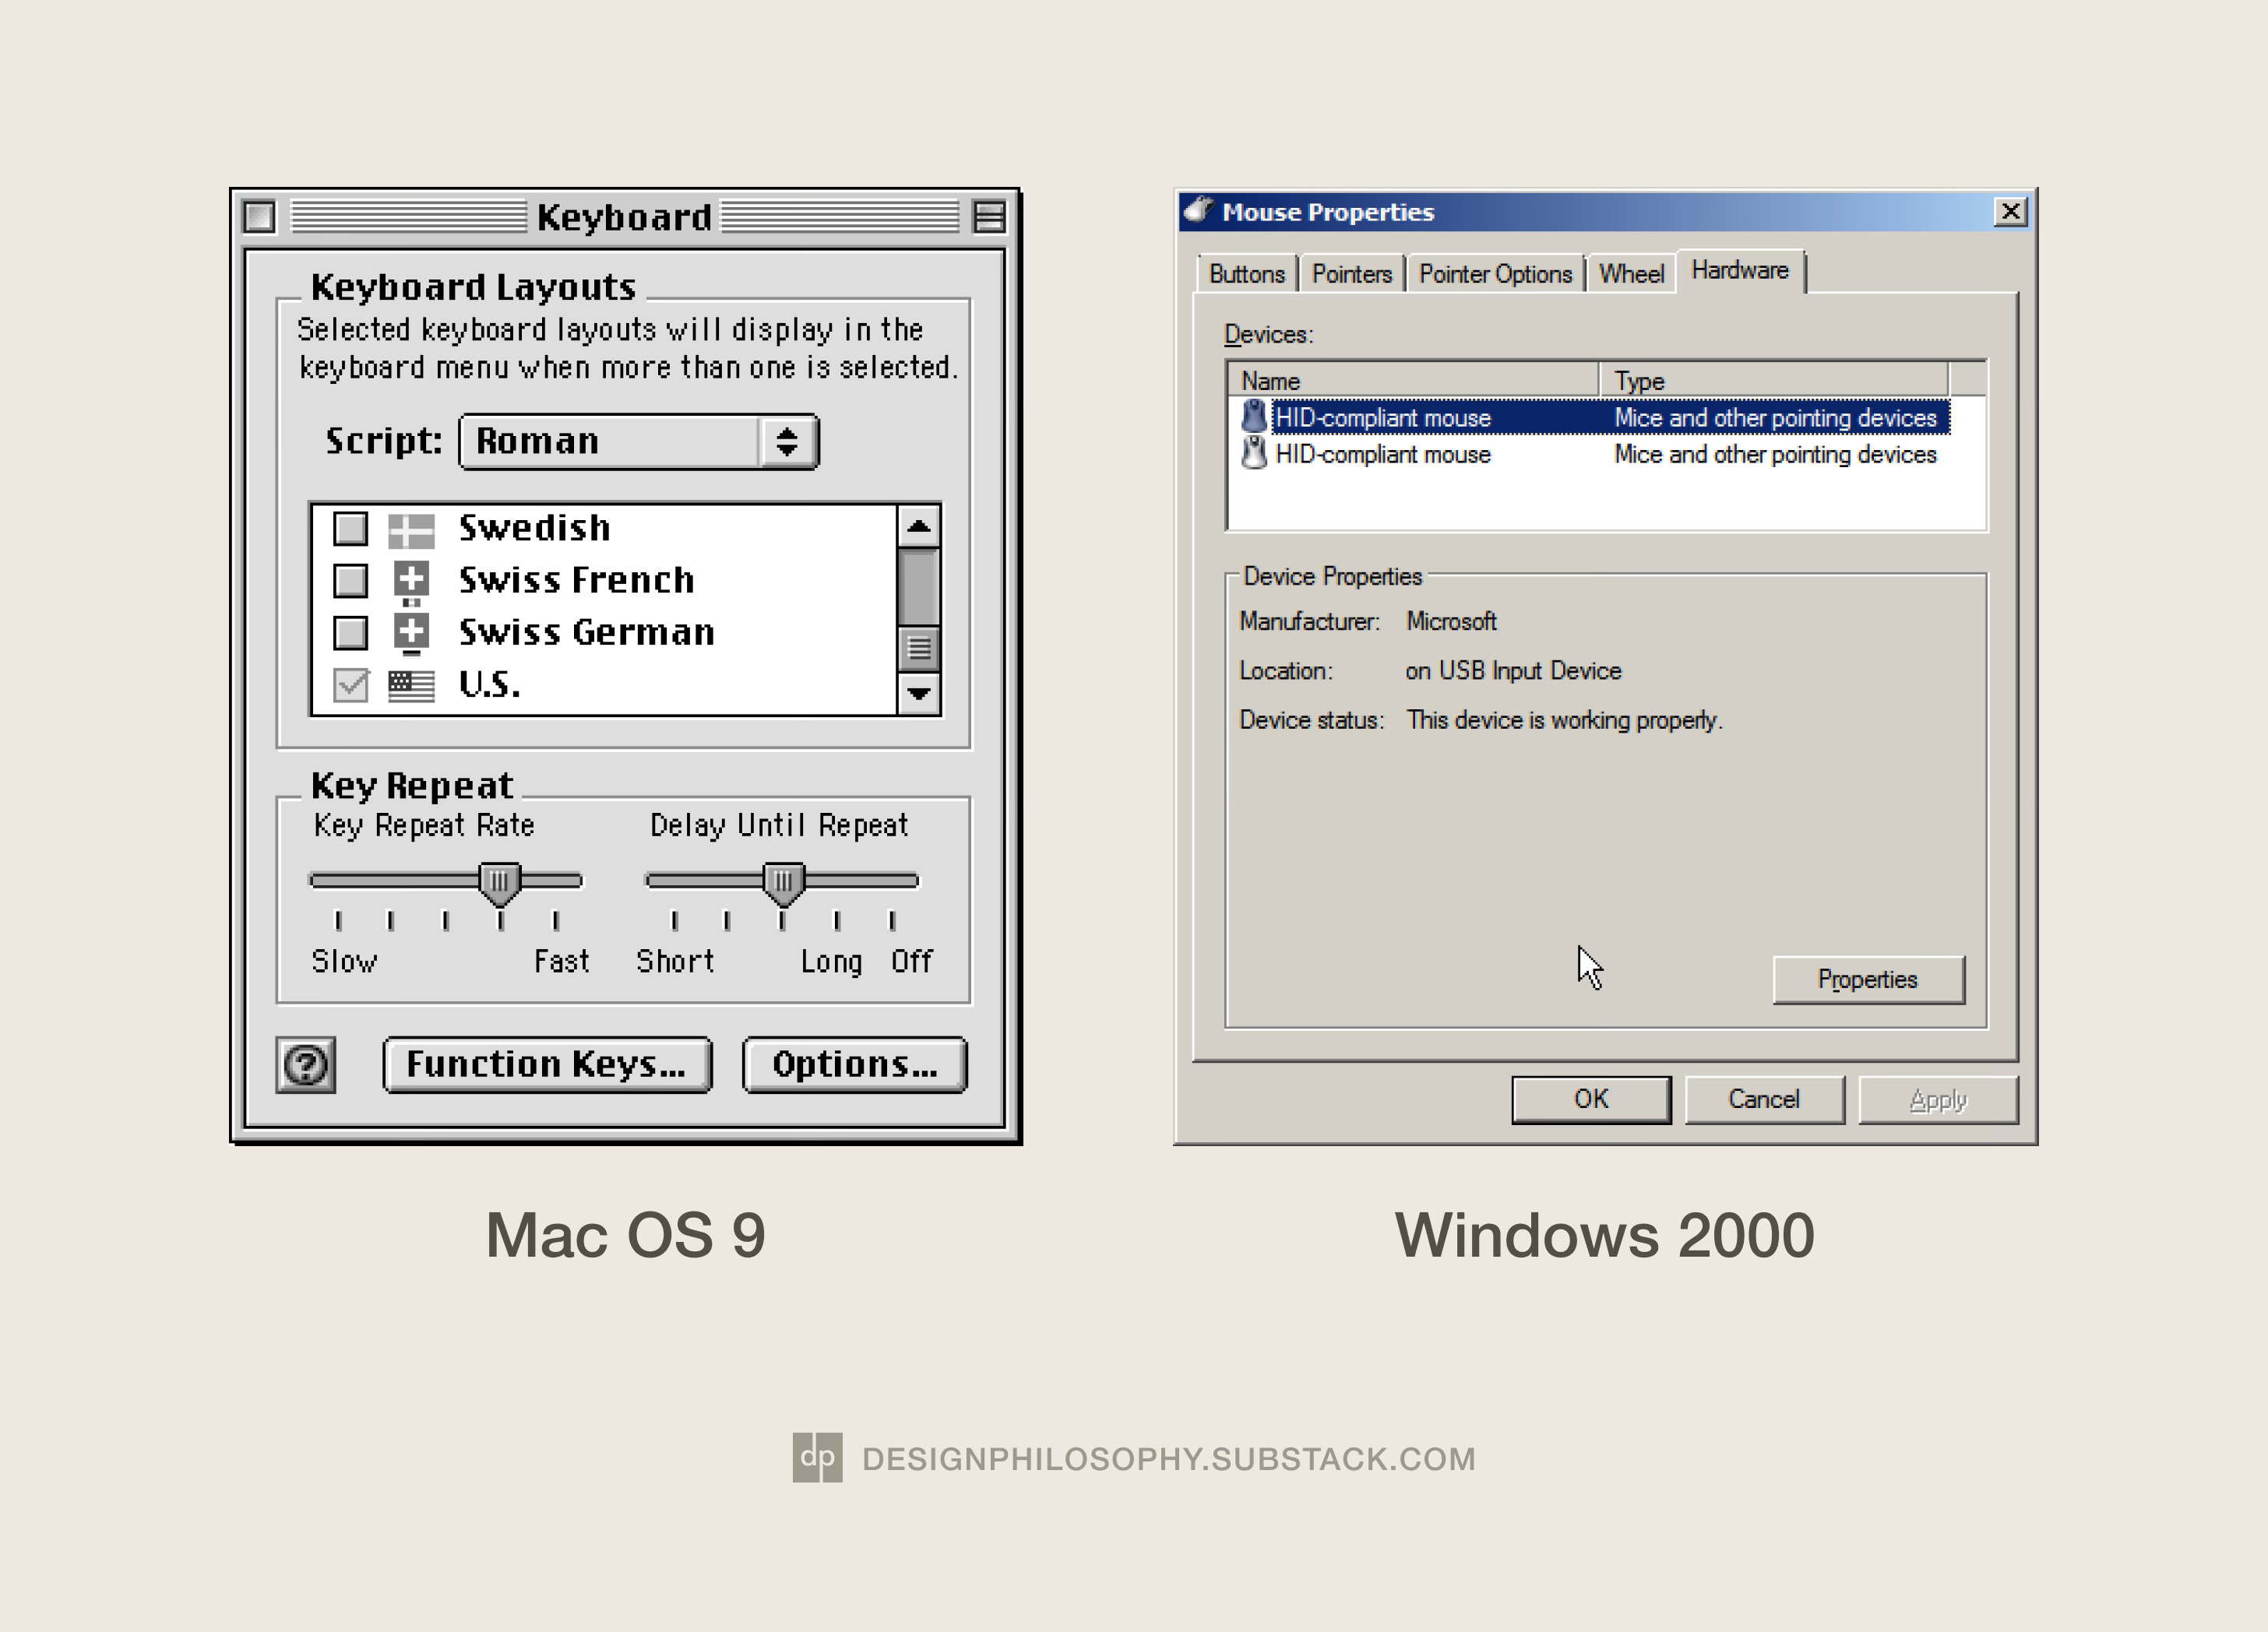
Task: Click the layout list scroll up arrow
Action: (918, 526)
